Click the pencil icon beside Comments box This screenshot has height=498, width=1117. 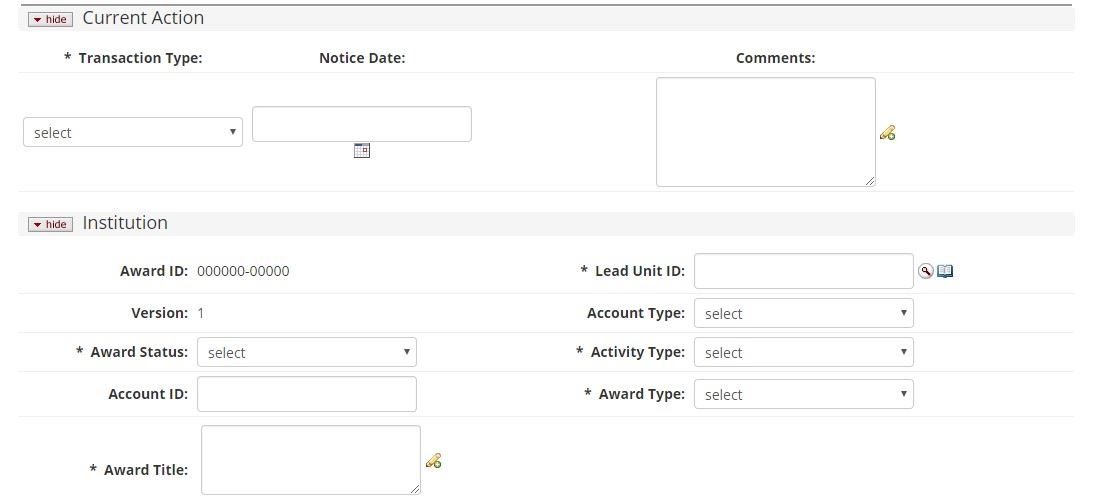click(x=887, y=133)
